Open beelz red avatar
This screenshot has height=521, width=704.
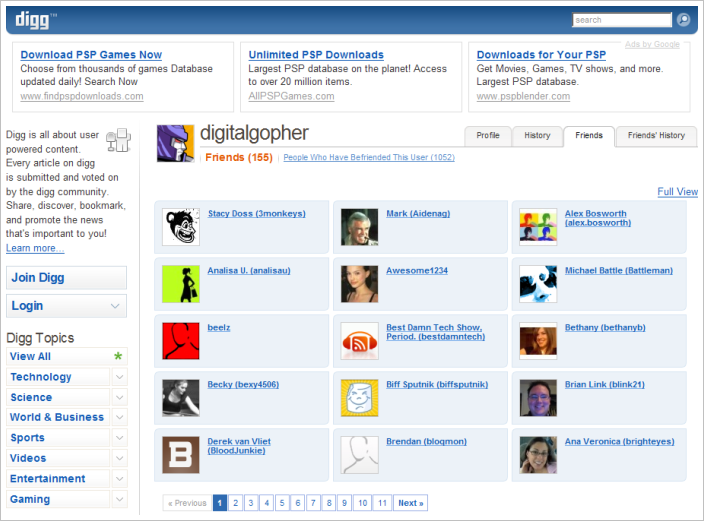(x=180, y=341)
